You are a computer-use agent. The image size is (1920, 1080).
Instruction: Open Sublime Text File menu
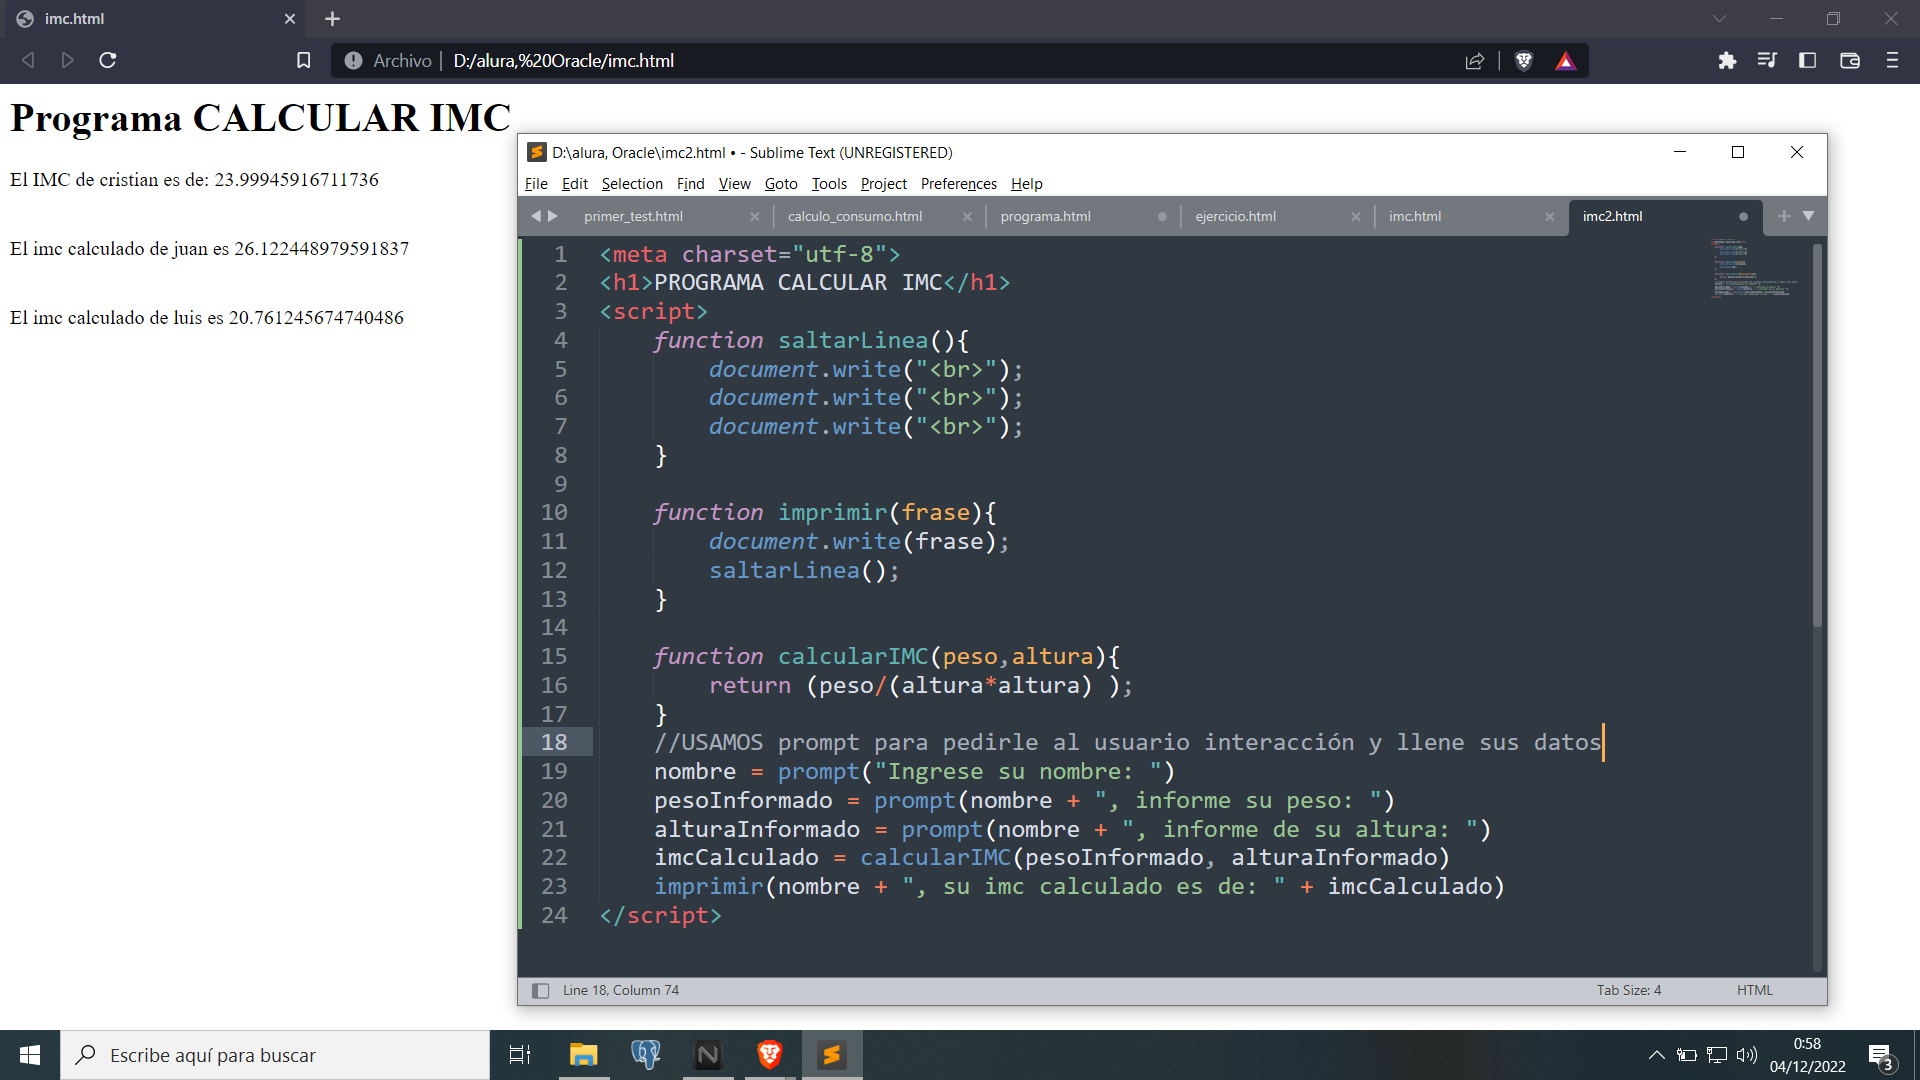[536, 184]
